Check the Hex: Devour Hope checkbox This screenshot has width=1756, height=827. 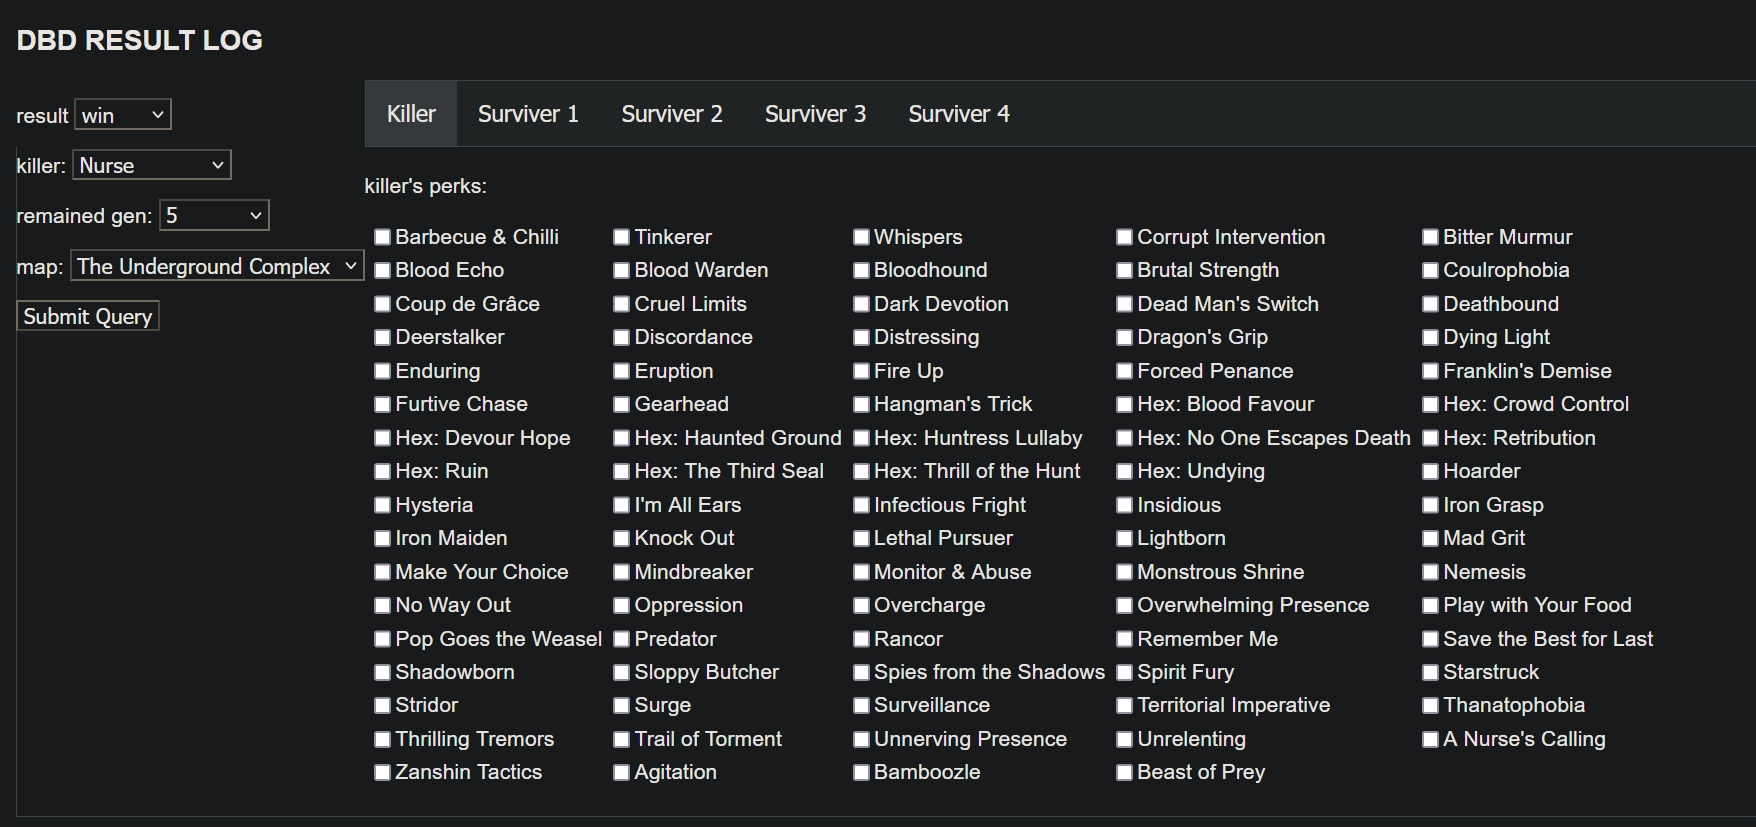point(382,438)
